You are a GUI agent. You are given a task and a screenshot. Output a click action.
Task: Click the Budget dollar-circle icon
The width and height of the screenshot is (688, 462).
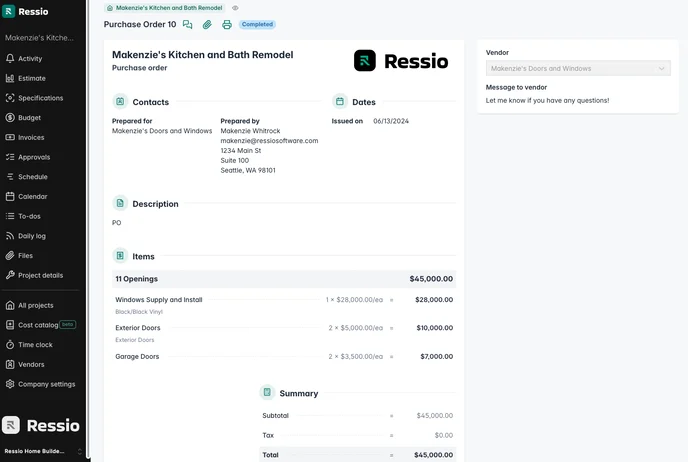[x=10, y=118]
